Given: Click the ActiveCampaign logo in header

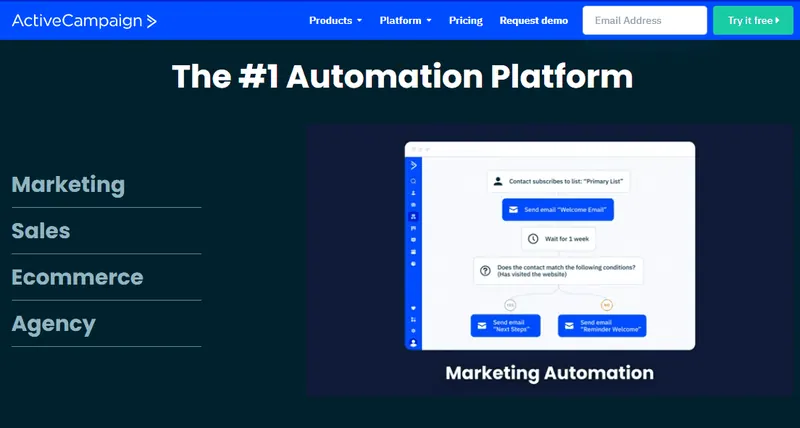Looking at the screenshot, I should 84,21.
